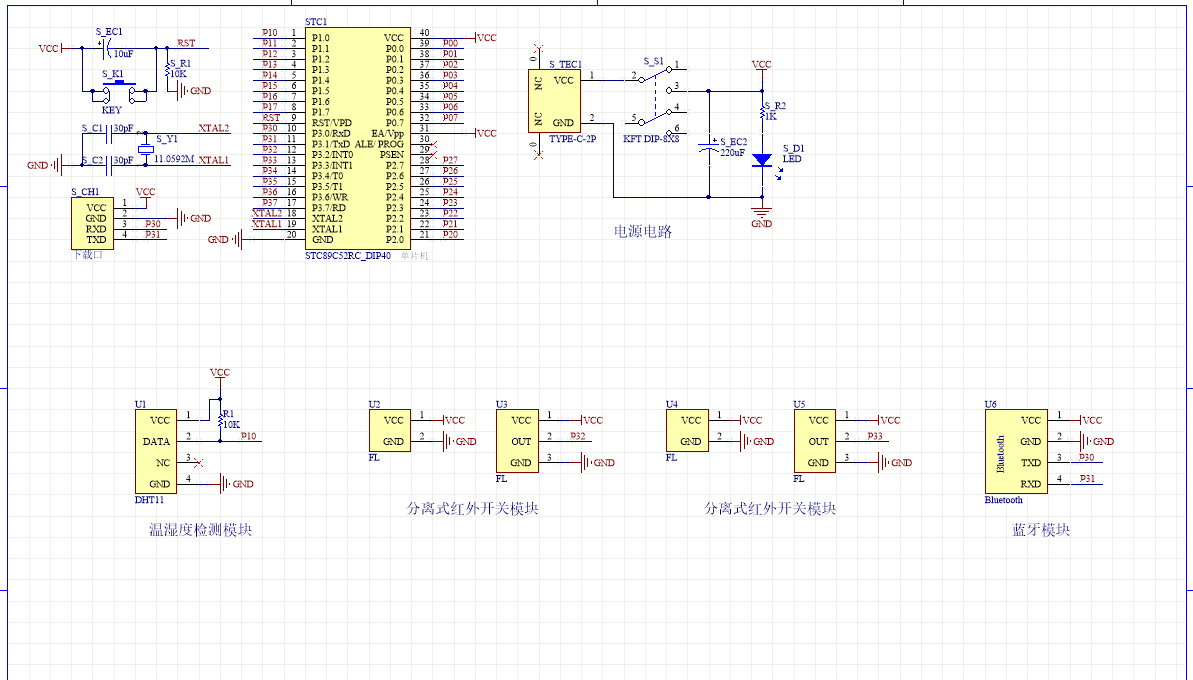Screen dimensions: 1193x680
Task: Click the GND power symbol below the LED
Action: [762, 216]
